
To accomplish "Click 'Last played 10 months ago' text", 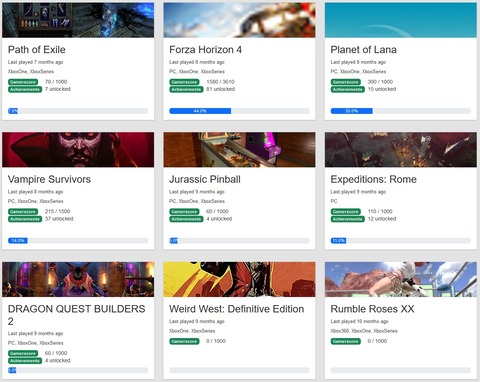I will coord(359,322).
